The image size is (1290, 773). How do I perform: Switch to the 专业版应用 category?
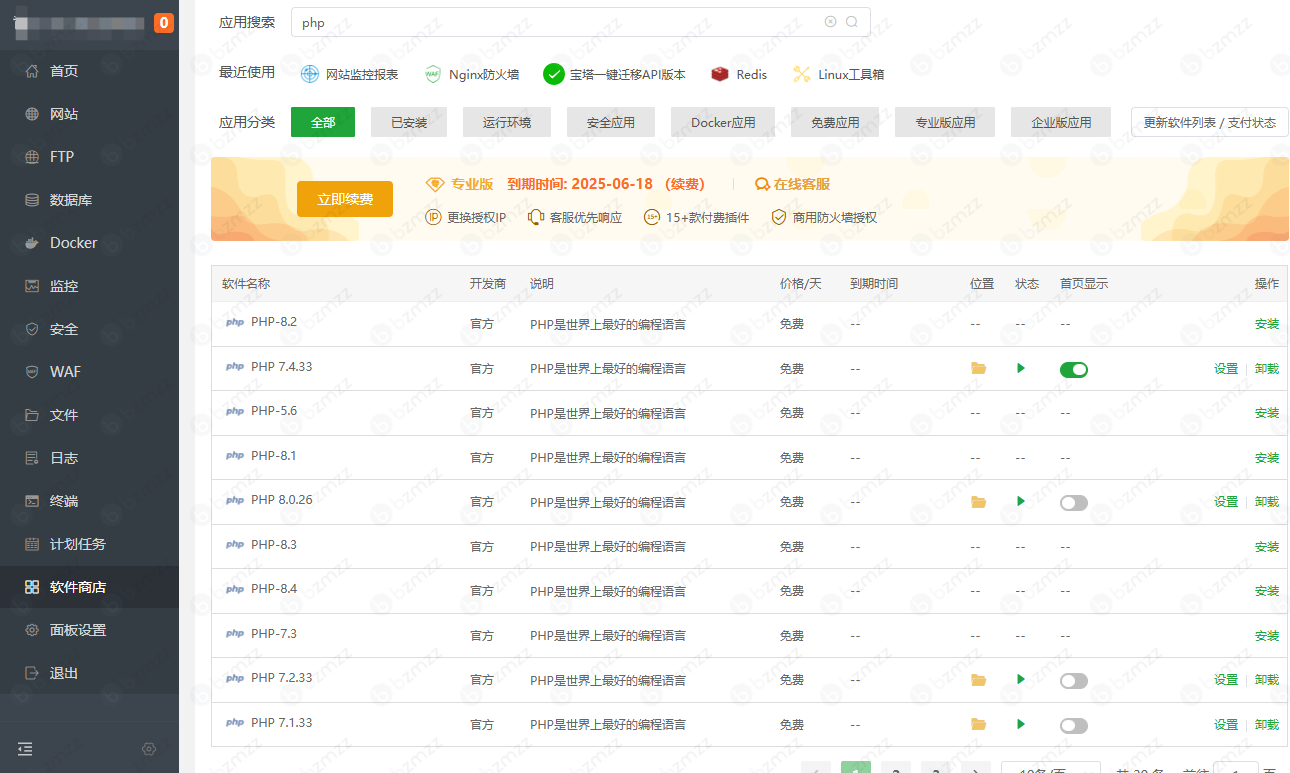click(x=945, y=122)
